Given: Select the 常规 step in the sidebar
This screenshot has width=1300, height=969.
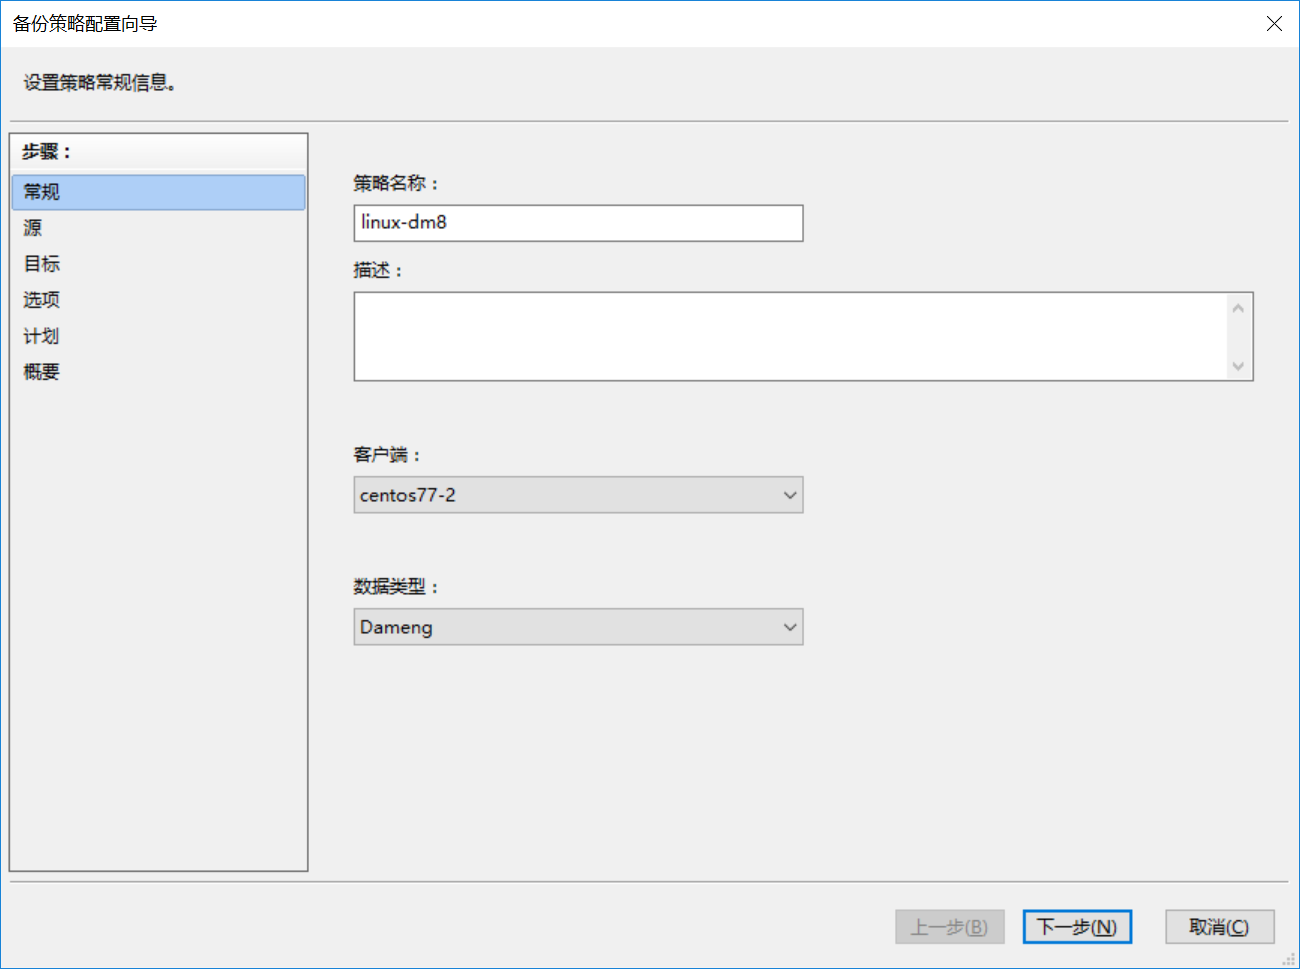Looking at the screenshot, I should 158,192.
